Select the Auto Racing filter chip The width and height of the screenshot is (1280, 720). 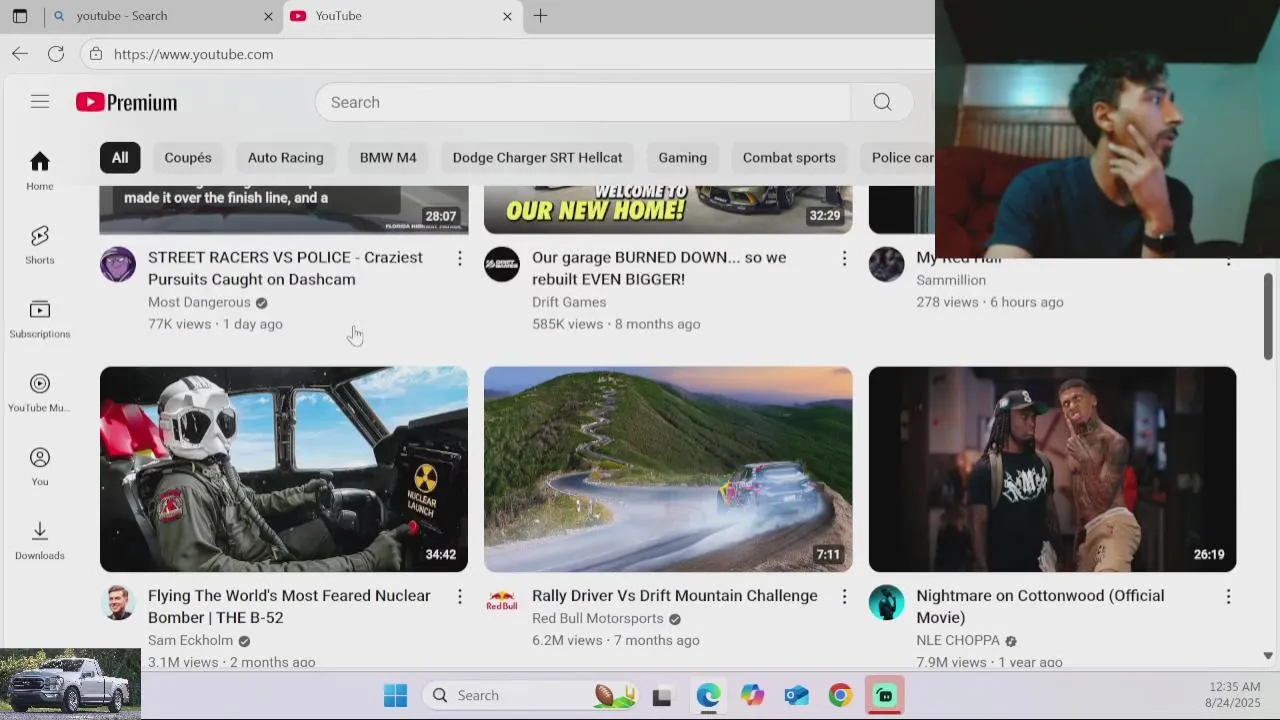tap(286, 158)
